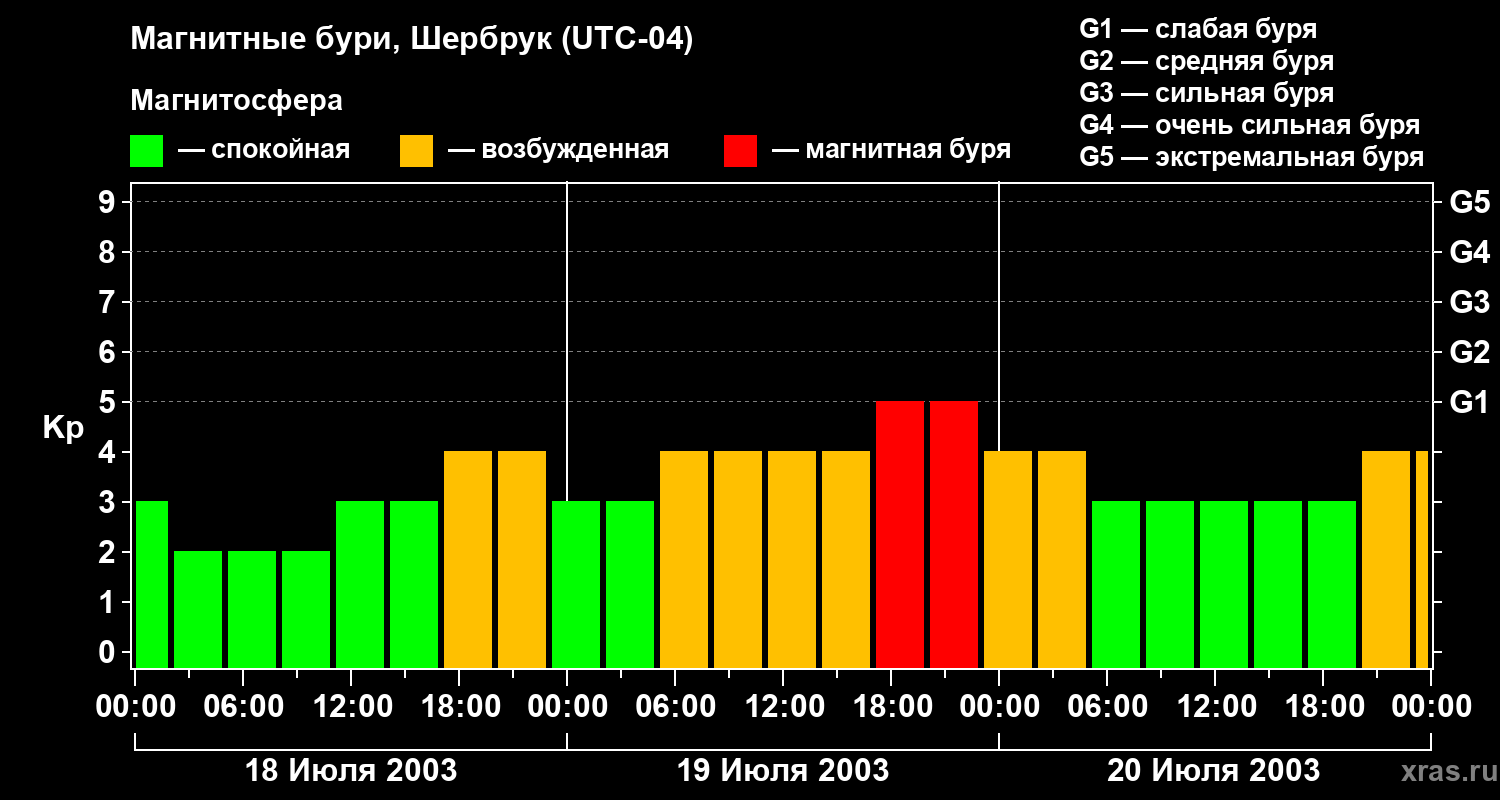Click the 'G5 — экстремальная буря' legend text
1500x800 pixels.
coord(1251,157)
